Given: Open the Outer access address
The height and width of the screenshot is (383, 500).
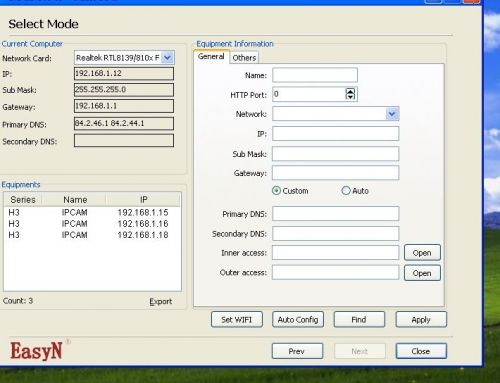Looking at the screenshot, I should tap(422, 273).
